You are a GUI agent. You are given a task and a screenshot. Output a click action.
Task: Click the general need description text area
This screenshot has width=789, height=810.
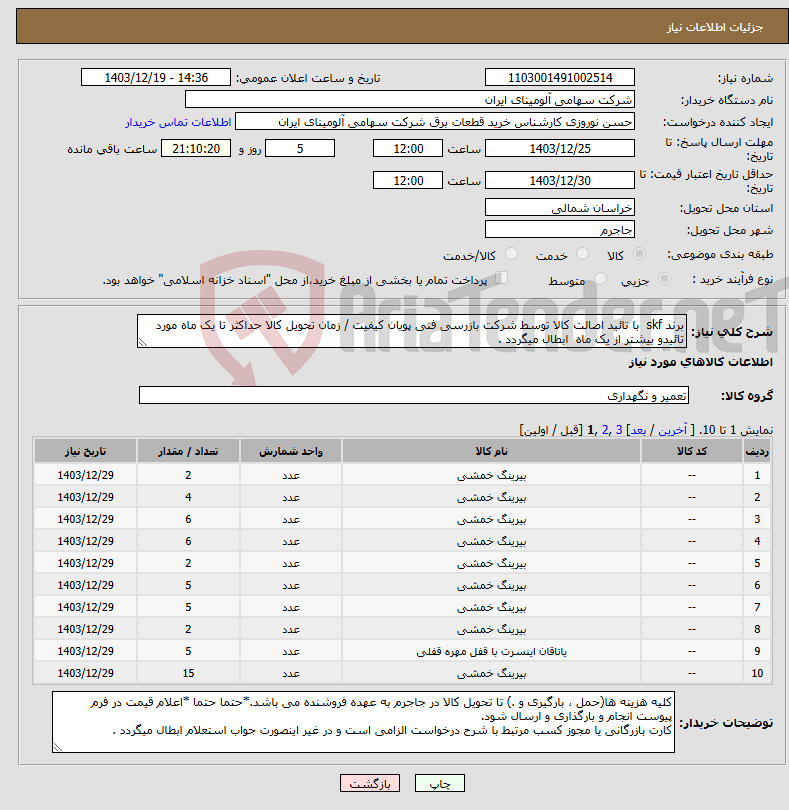coord(412,332)
